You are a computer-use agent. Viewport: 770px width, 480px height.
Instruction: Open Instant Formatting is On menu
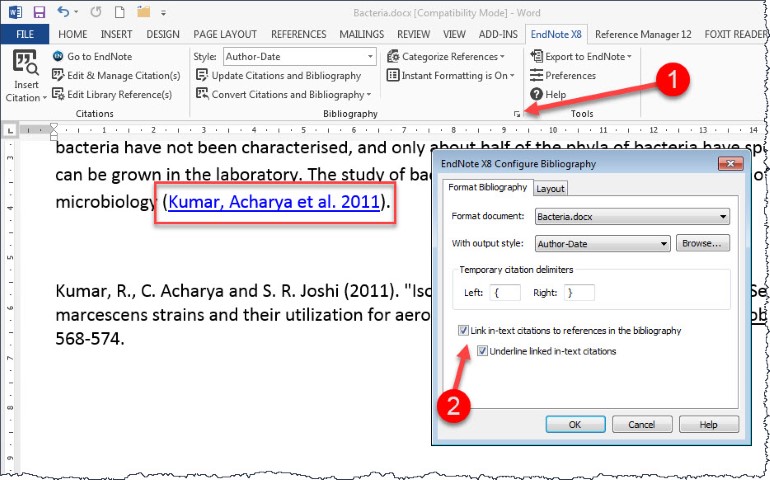(451, 75)
